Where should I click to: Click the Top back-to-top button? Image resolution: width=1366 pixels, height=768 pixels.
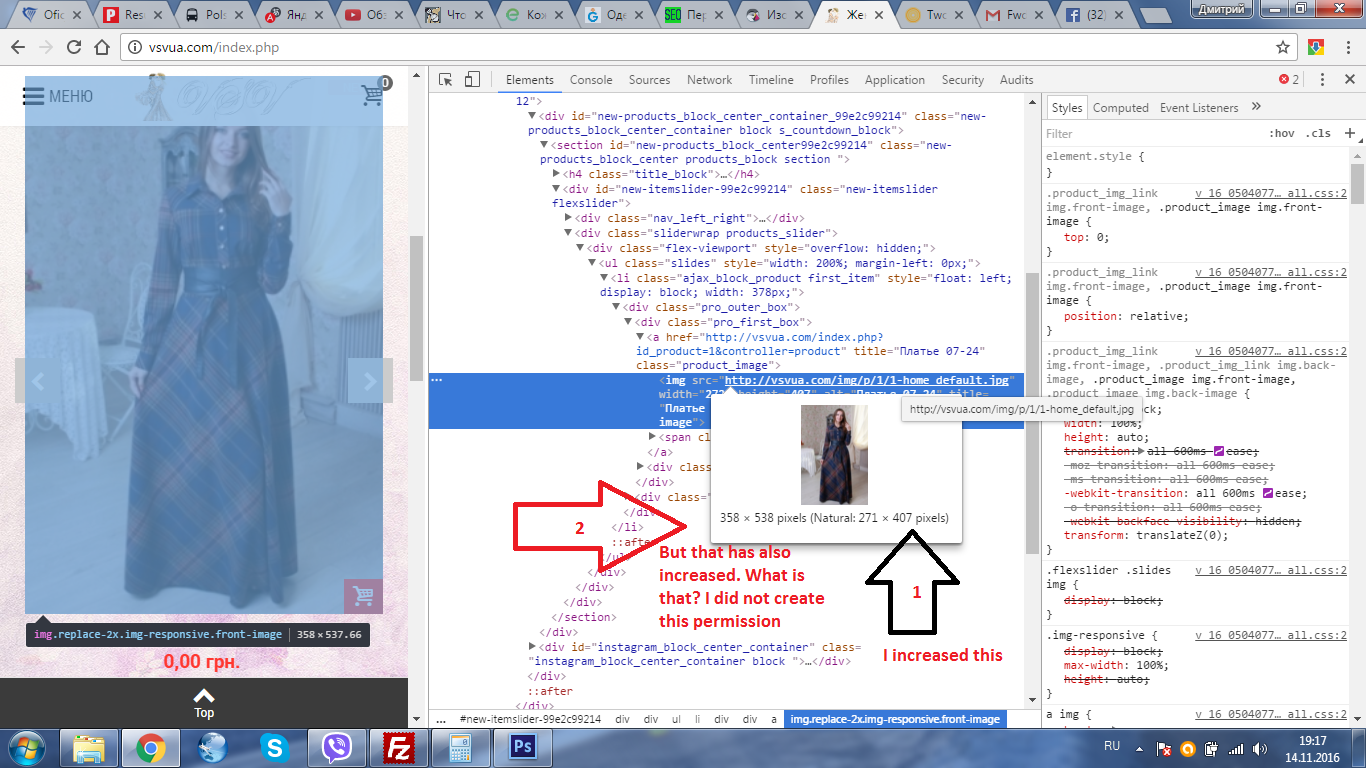[204, 703]
